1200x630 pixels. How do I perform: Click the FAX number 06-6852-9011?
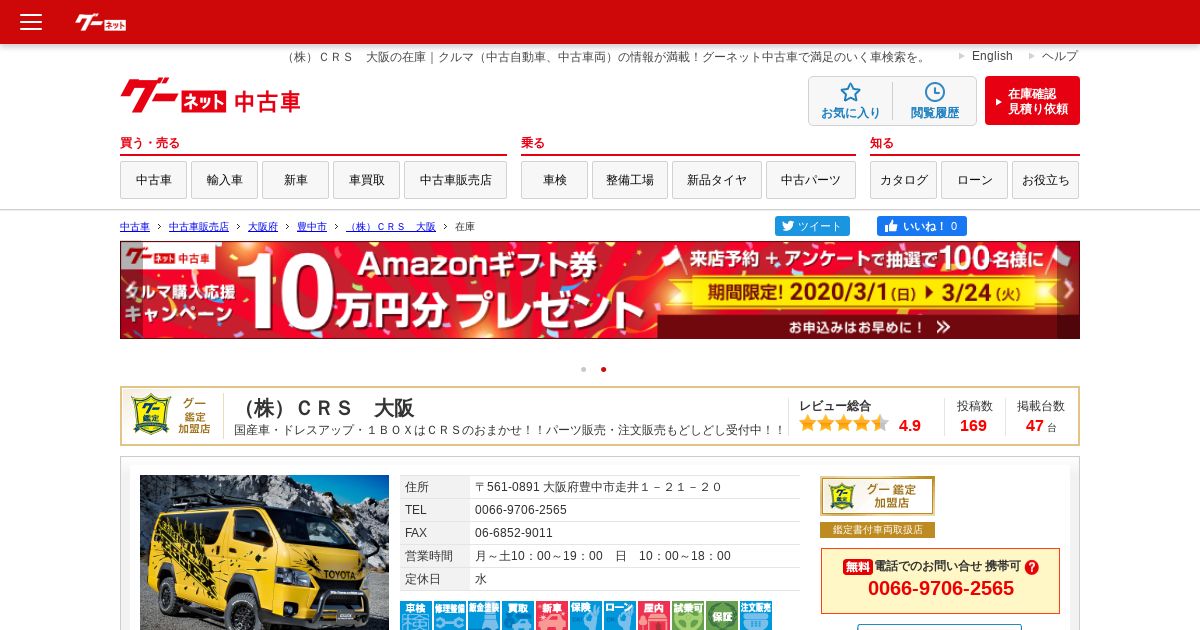514,533
